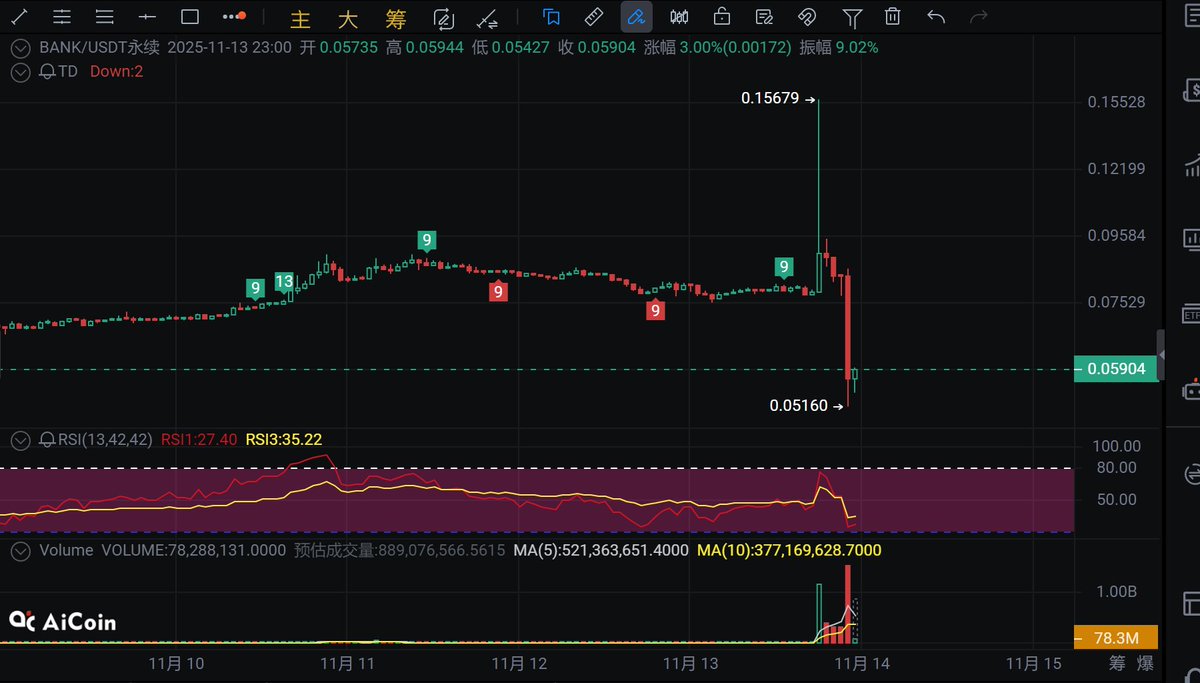Image resolution: width=1200 pixels, height=683 pixels.
Task: Click the candlestick chart style icon
Action: tap(679, 16)
